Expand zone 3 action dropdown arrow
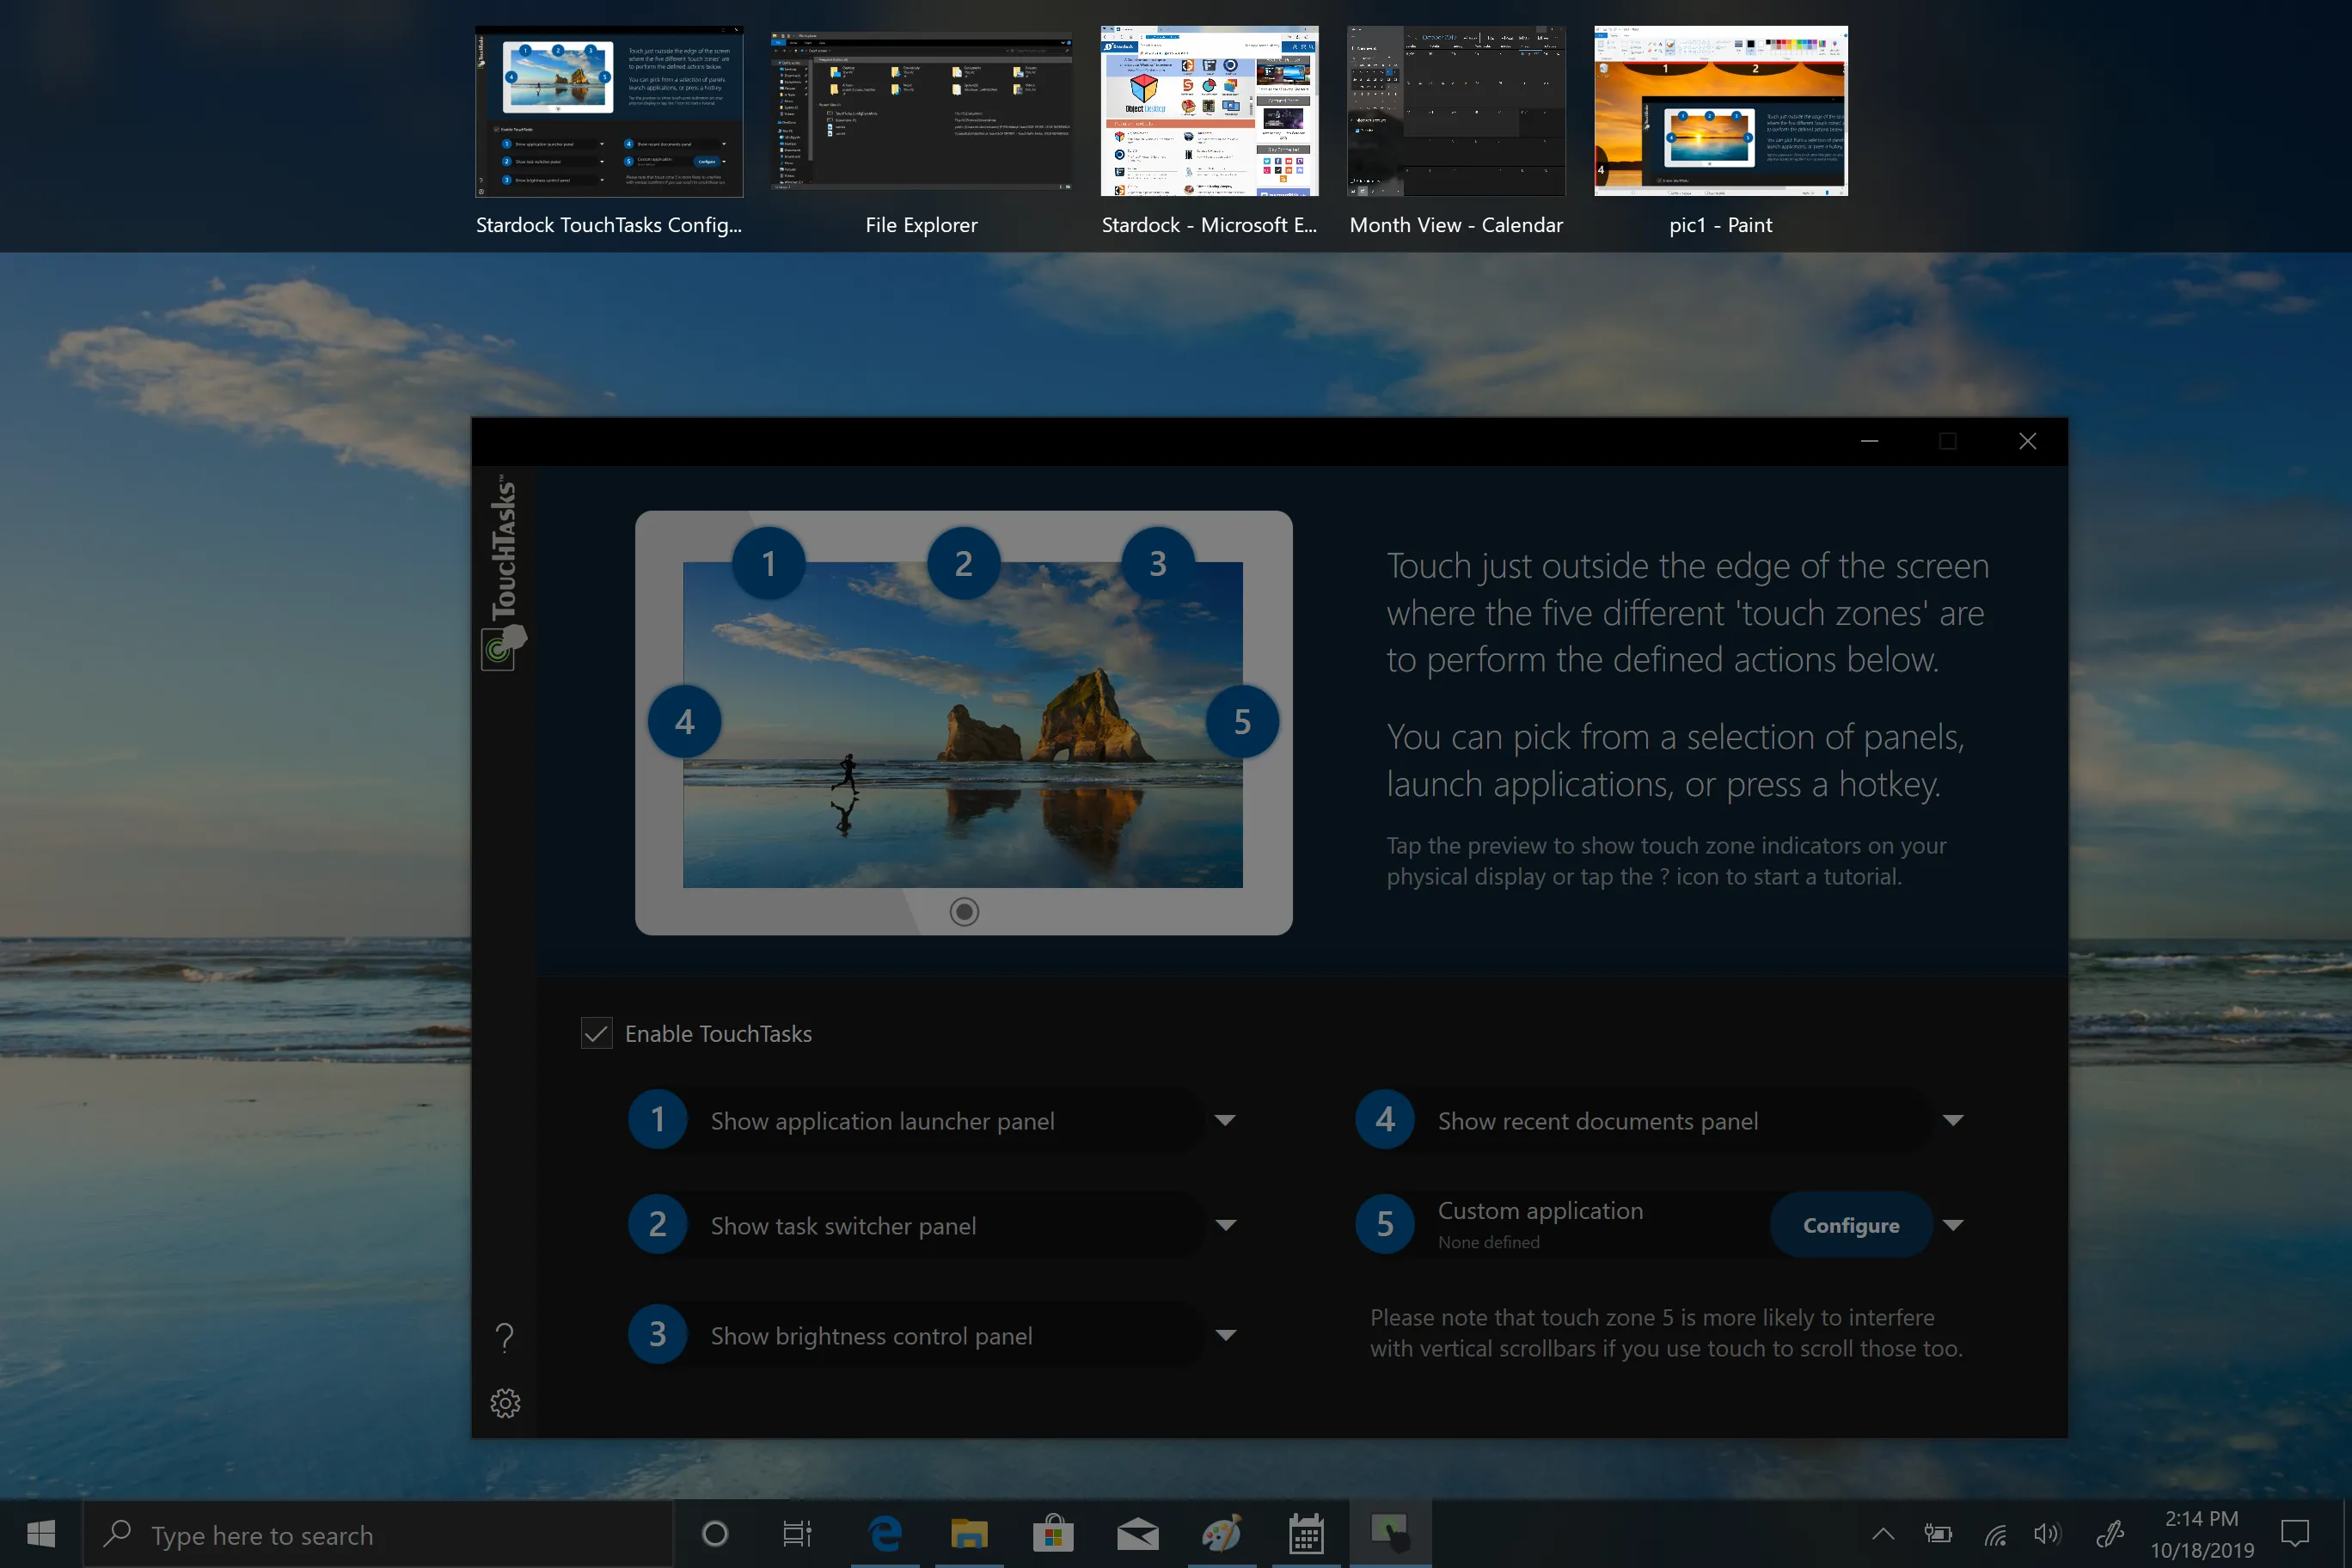This screenshot has height=1568, width=2352. click(x=1226, y=1335)
